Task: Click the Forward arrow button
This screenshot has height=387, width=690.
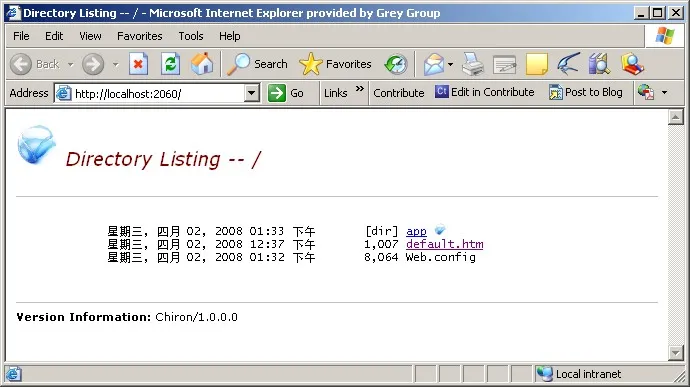Action: [93, 64]
